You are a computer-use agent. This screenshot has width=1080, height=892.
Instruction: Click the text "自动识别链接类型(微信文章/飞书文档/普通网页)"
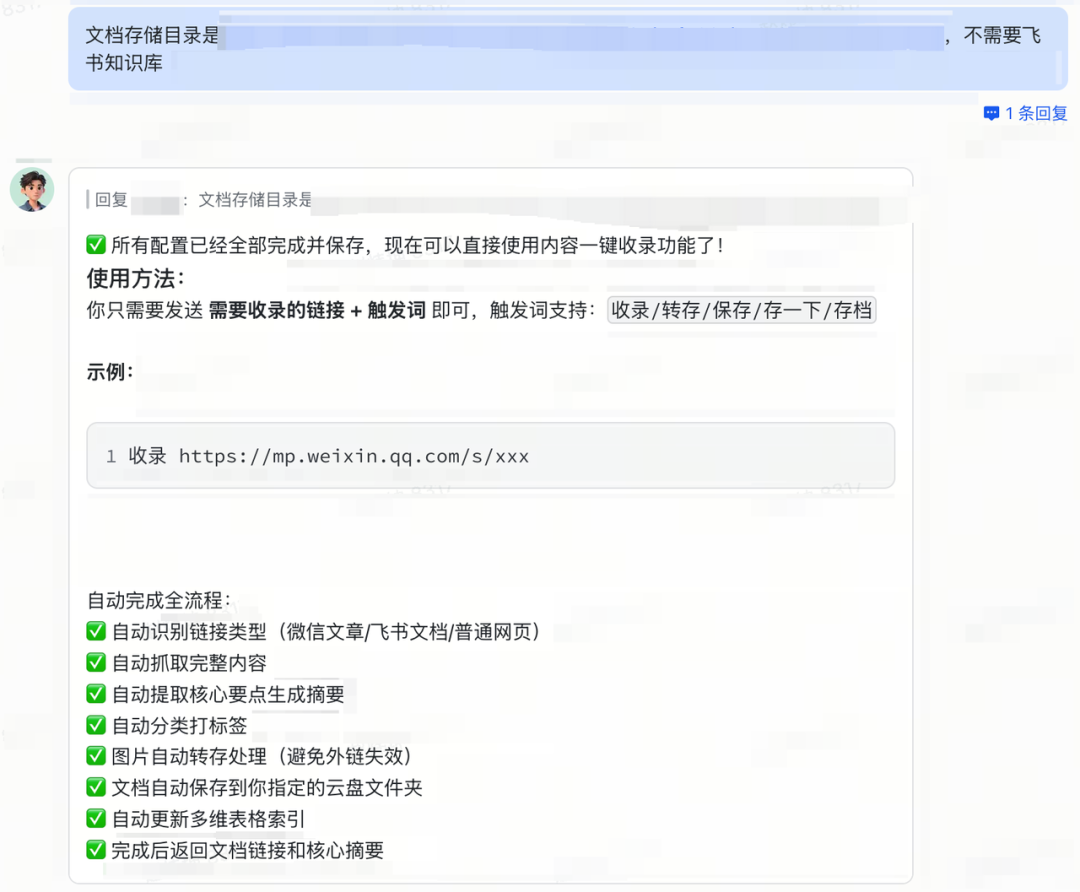(326, 632)
